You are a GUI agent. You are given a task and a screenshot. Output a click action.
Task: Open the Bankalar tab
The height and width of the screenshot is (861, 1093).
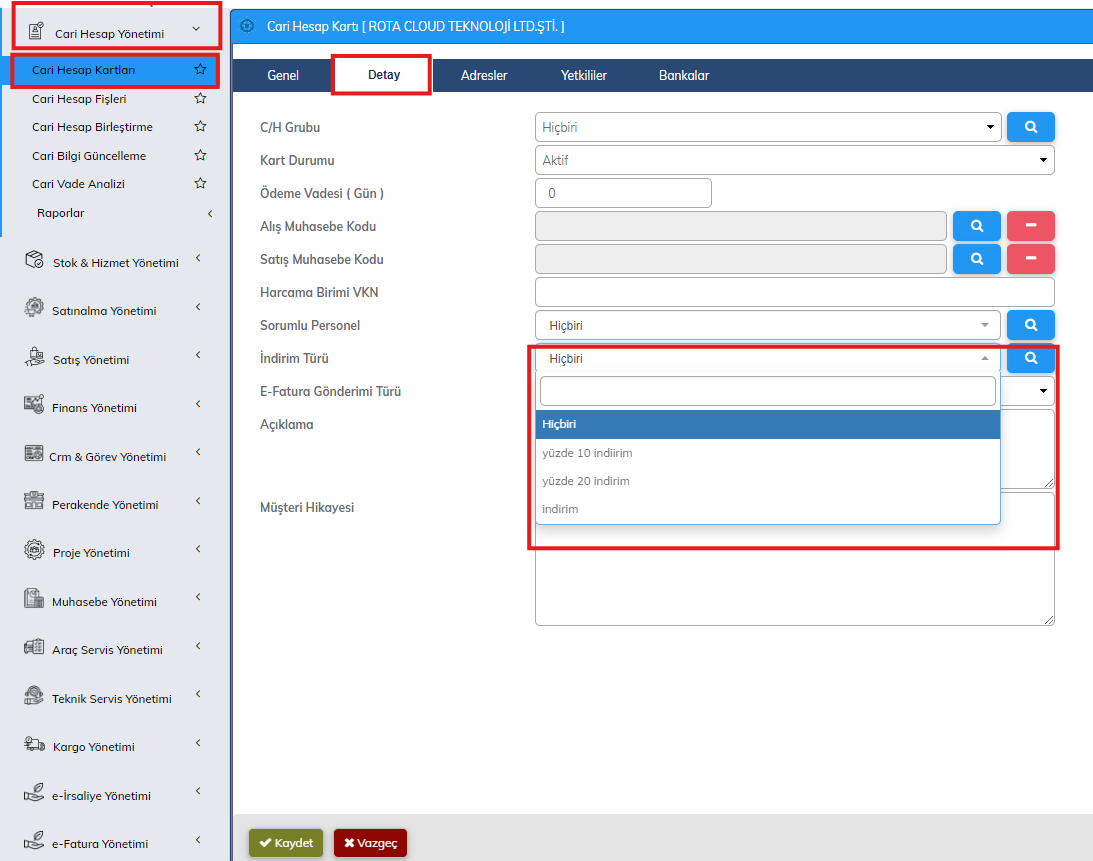coord(684,76)
